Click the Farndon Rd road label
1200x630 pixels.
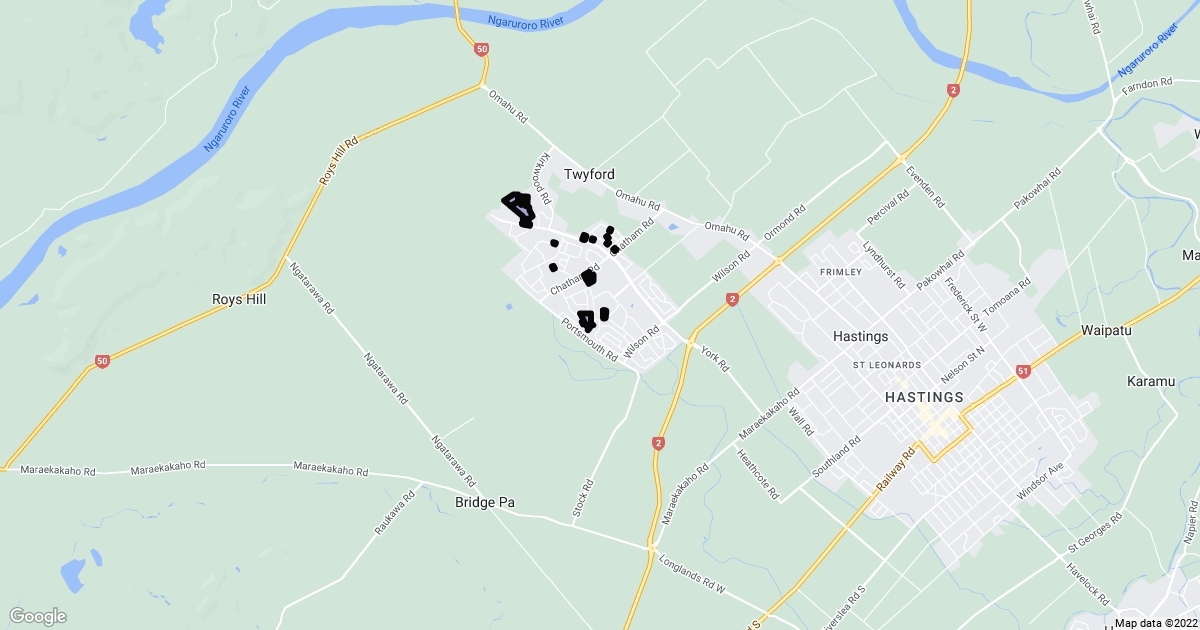click(x=1146, y=84)
